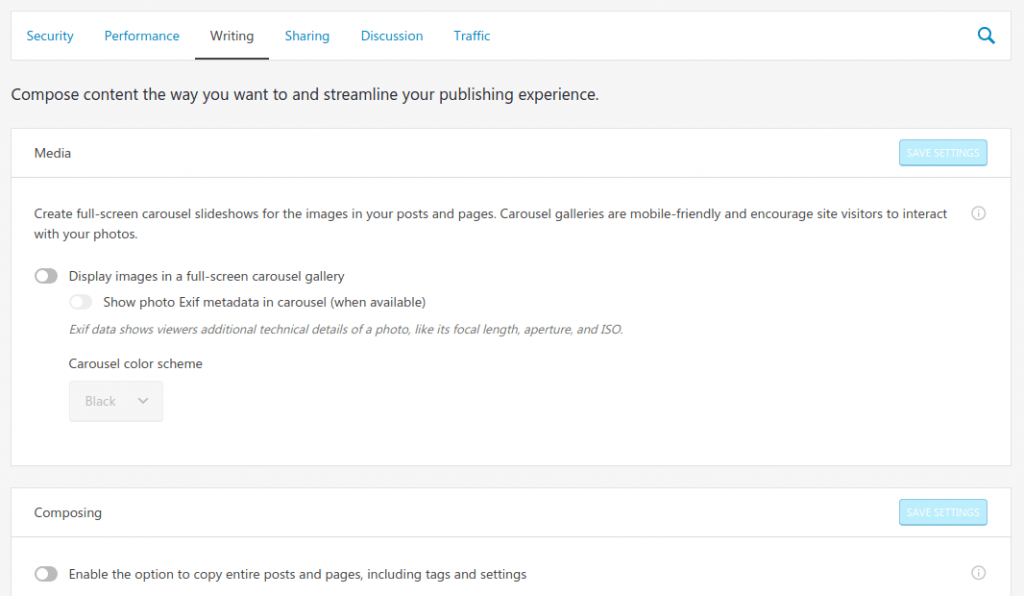The height and width of the screenshot is (596, 1024).
Task: Click 'Display images in a full-screen carousel gallery' label
Action: tap(206, 276)
